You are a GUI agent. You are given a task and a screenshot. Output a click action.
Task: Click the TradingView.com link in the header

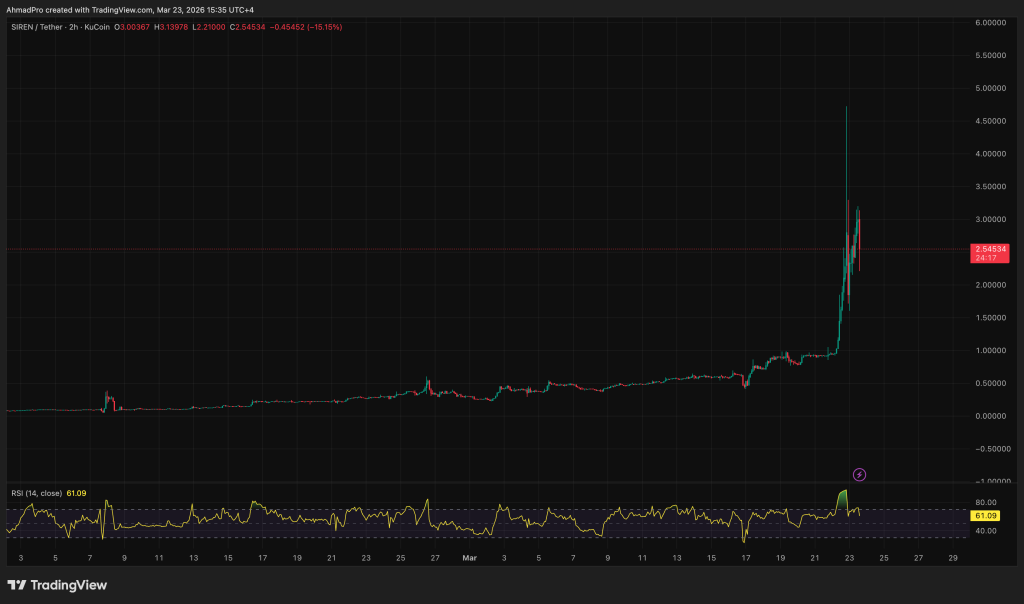click(120, 11)
